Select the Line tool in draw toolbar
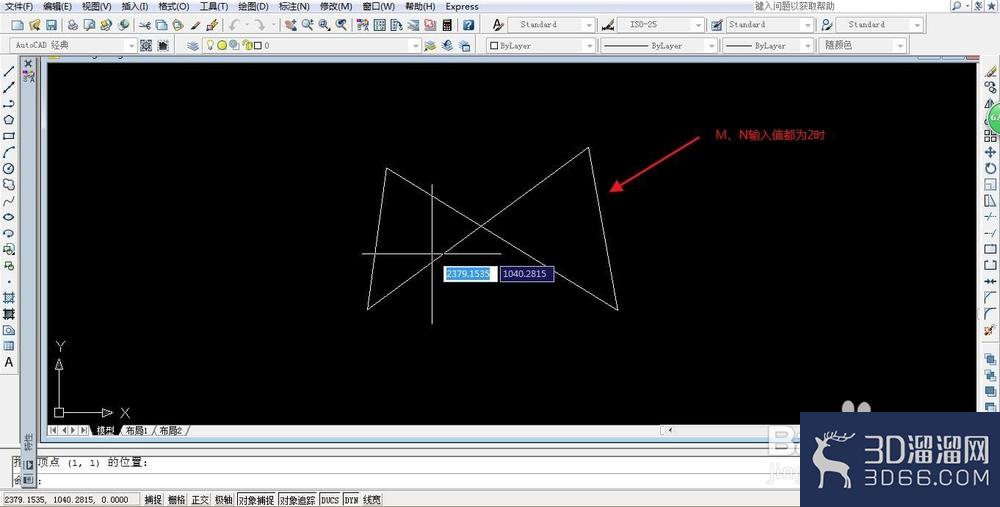Screen dimensions: 1000x507 click(8, 71)
